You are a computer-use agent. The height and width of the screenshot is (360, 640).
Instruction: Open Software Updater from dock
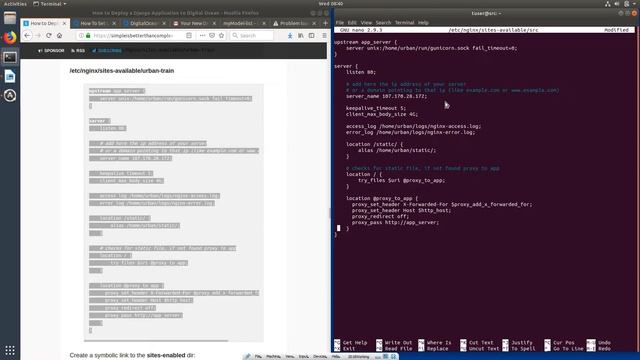[x=10, y=96]
